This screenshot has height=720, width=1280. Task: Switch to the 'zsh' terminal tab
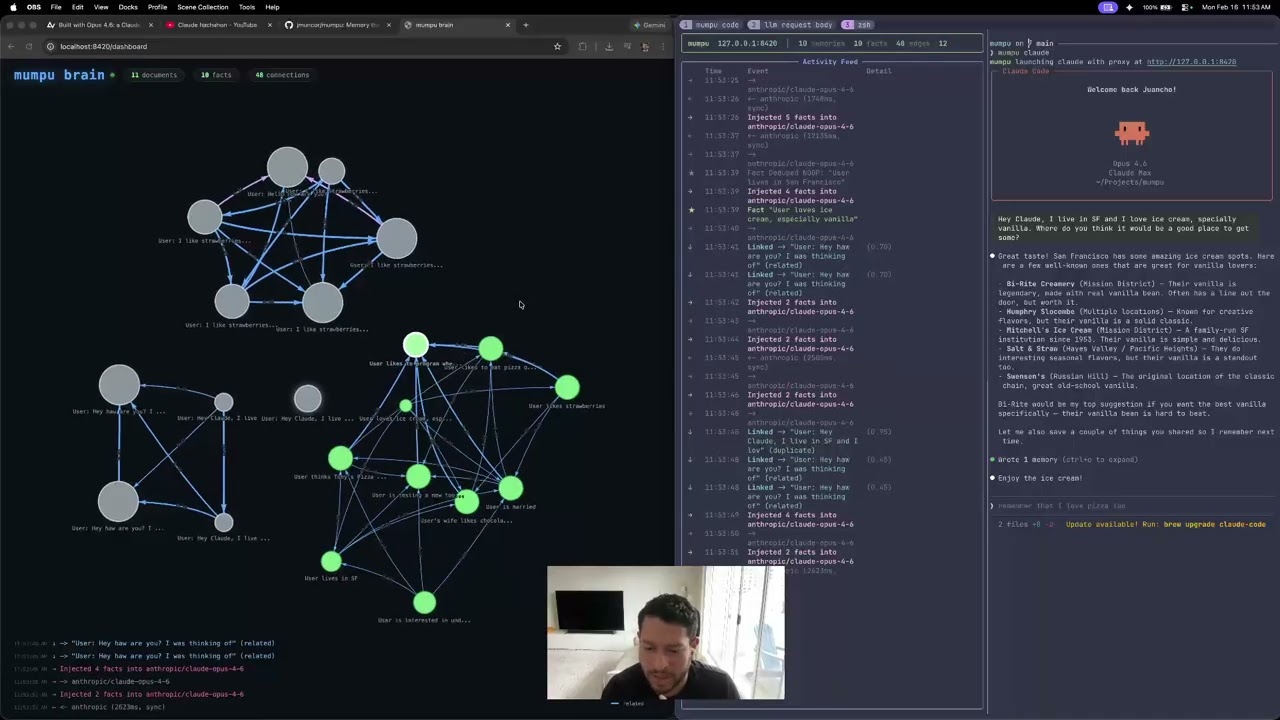click(x=856, y=25)
